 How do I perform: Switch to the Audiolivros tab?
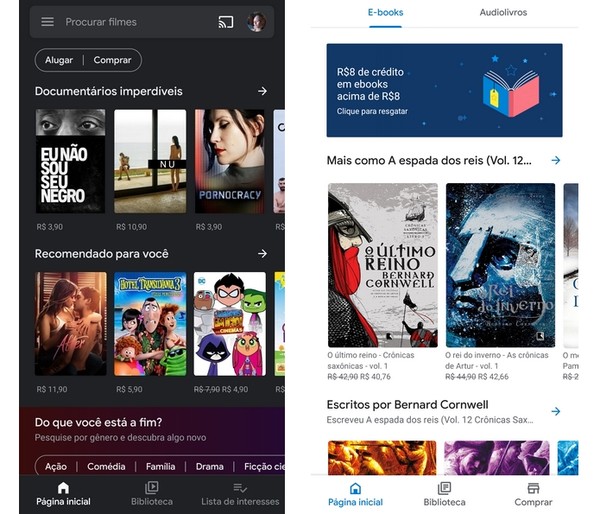tap(503, 13)
